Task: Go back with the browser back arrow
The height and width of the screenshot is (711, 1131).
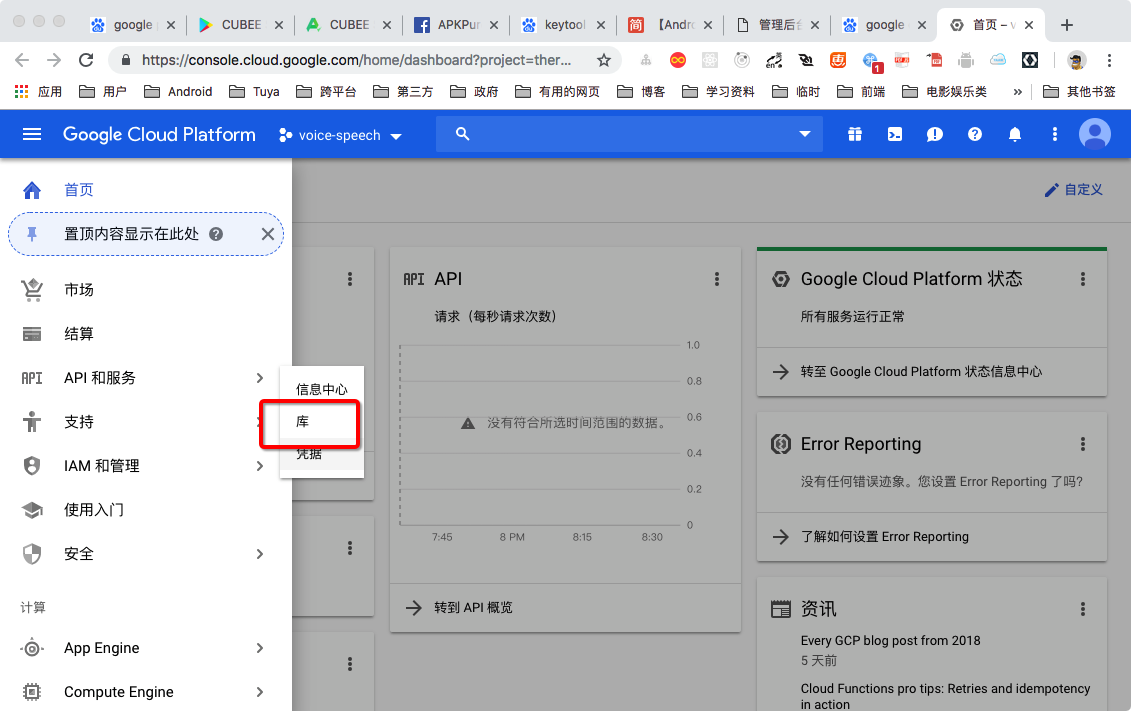Action: (22, 60)
